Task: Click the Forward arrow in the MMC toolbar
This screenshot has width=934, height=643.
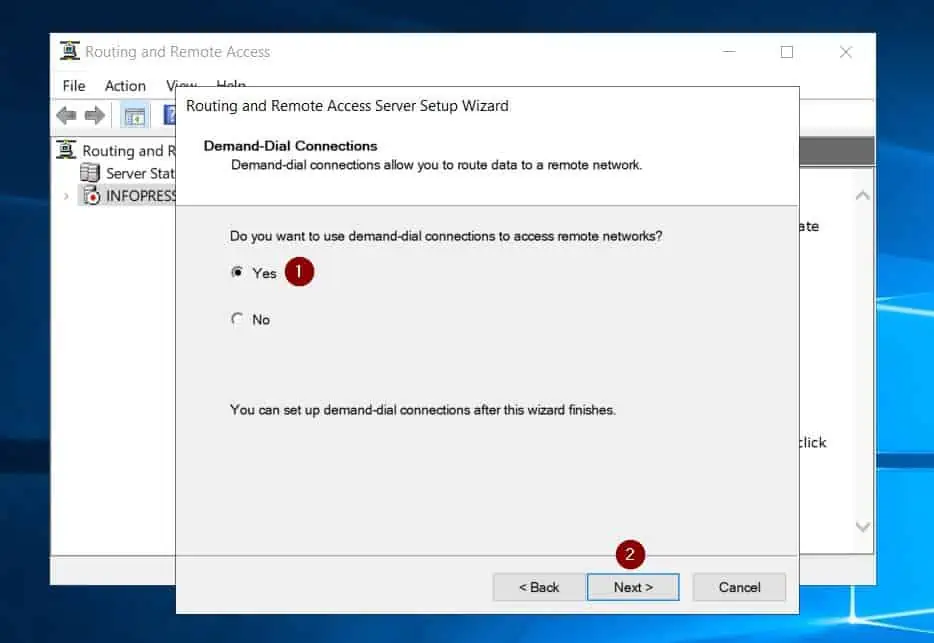Action: click(95, 116)
